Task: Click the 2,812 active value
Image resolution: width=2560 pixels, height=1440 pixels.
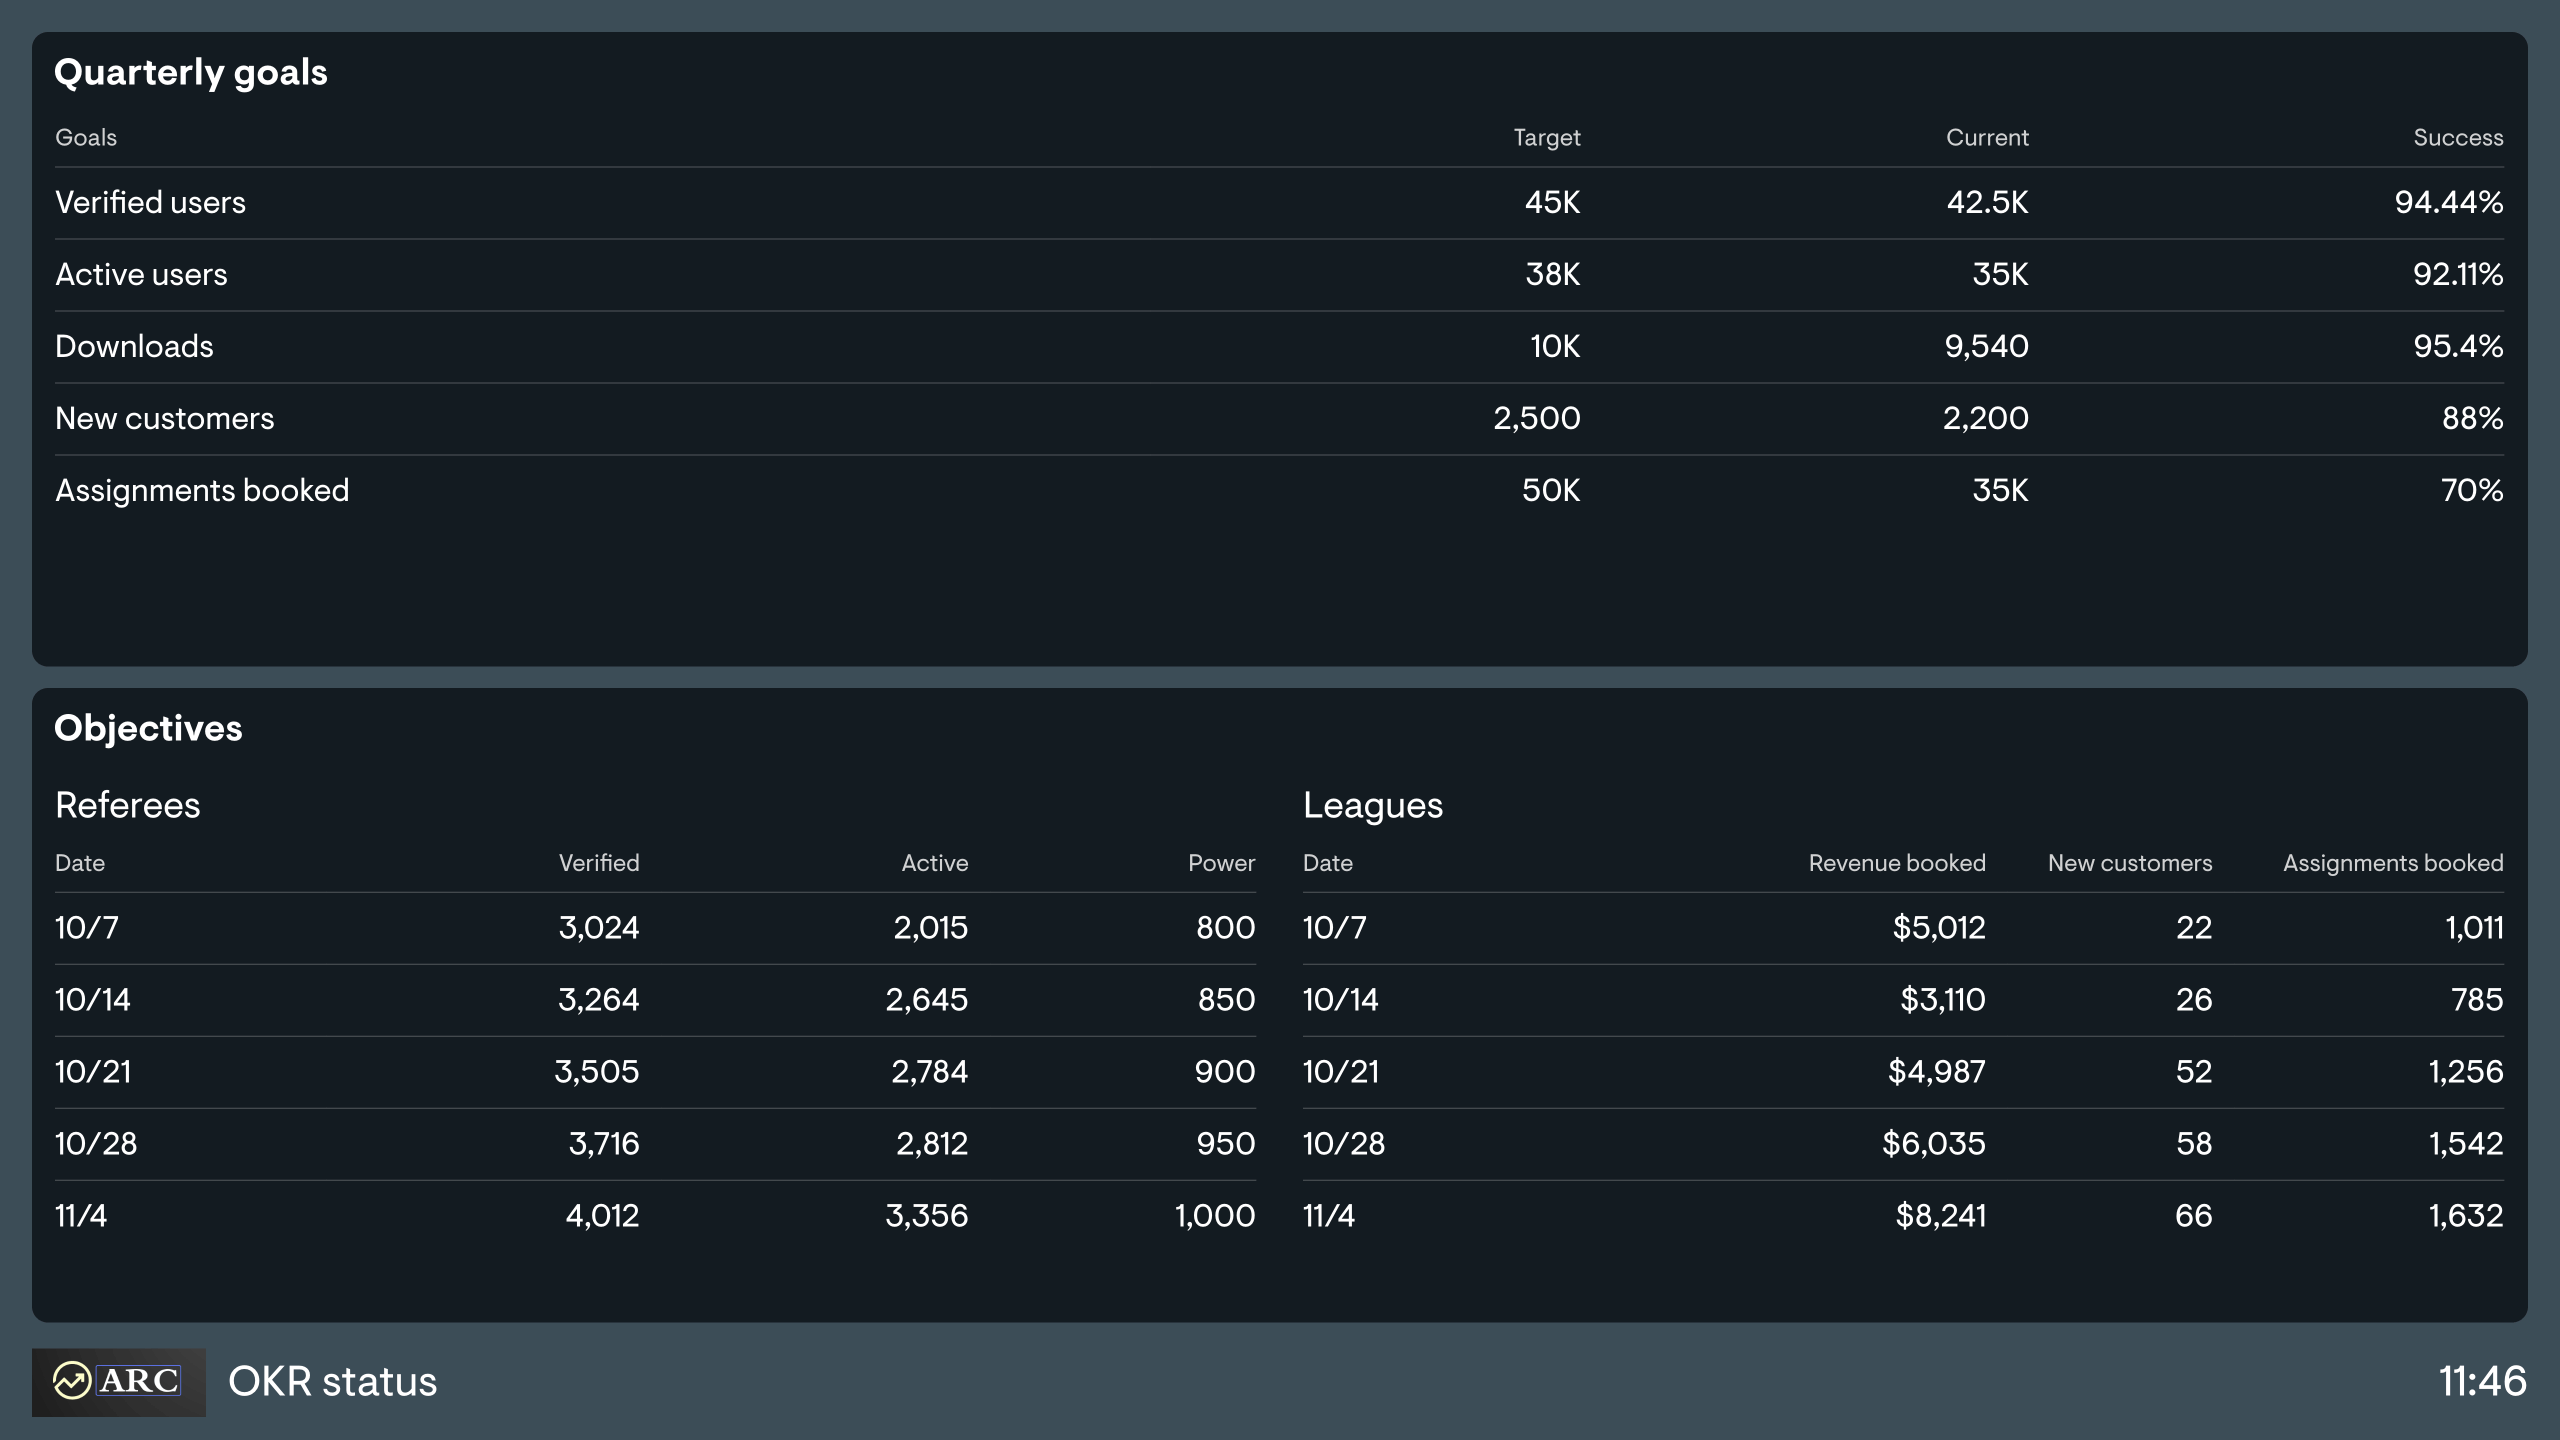Action: click(x=931, y=1143)
